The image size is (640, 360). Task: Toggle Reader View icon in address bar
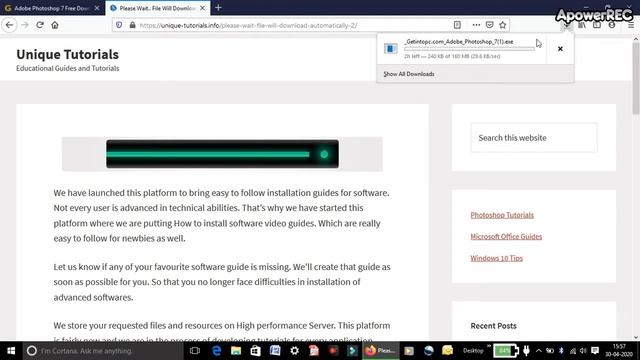click(x=457, y=25)
